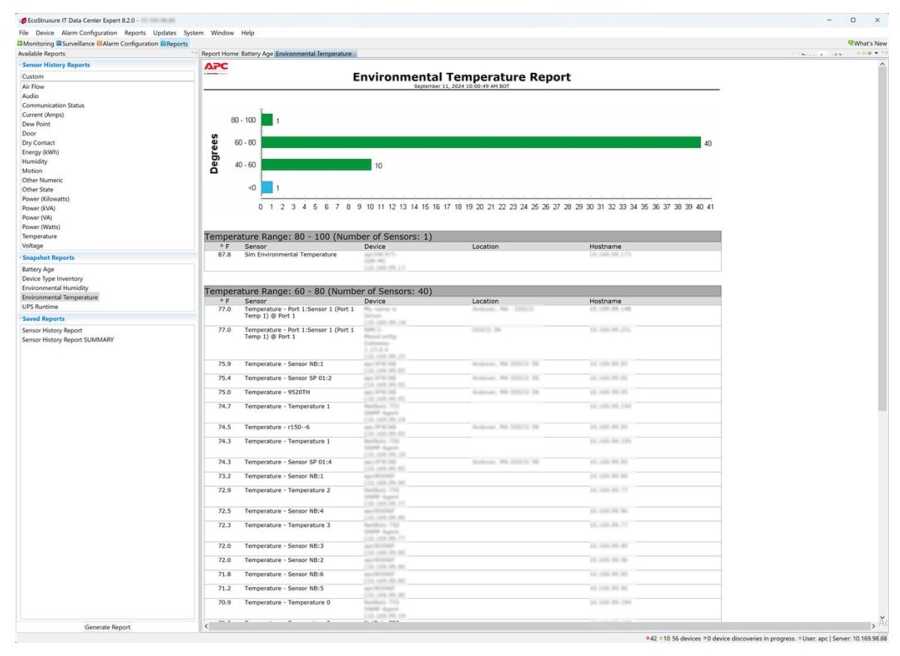Viewport: 900px width, 656px height.
Task: Select the Other Numeric report
Action: pyautogui.click(x=42, y=180)
